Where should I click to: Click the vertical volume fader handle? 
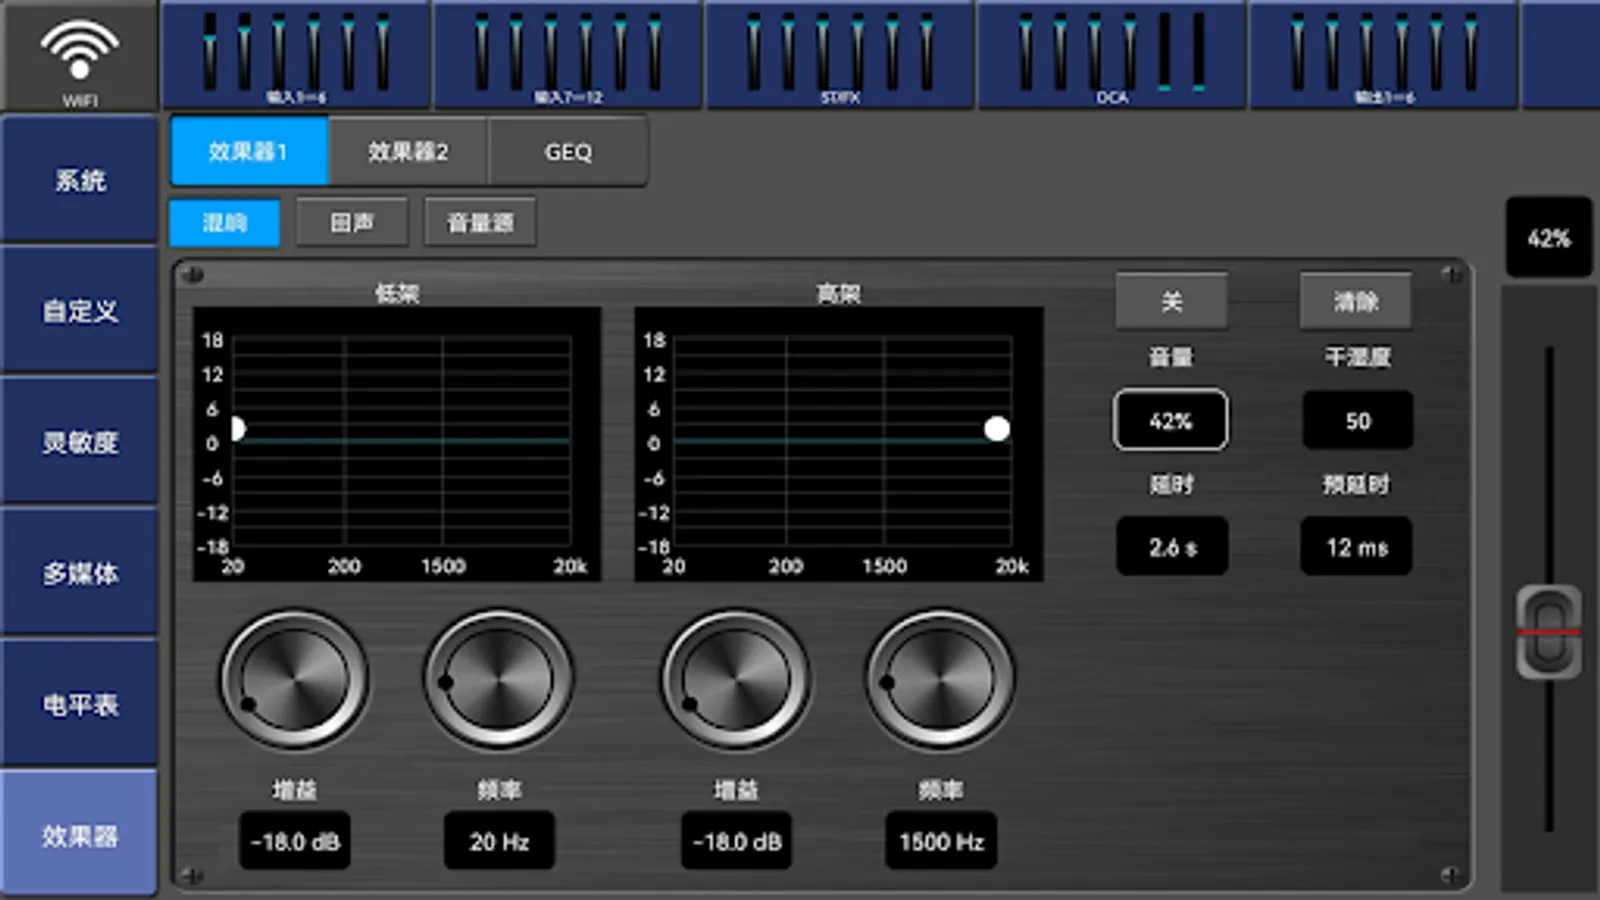pyautogui.click(x=1549, y=632)
